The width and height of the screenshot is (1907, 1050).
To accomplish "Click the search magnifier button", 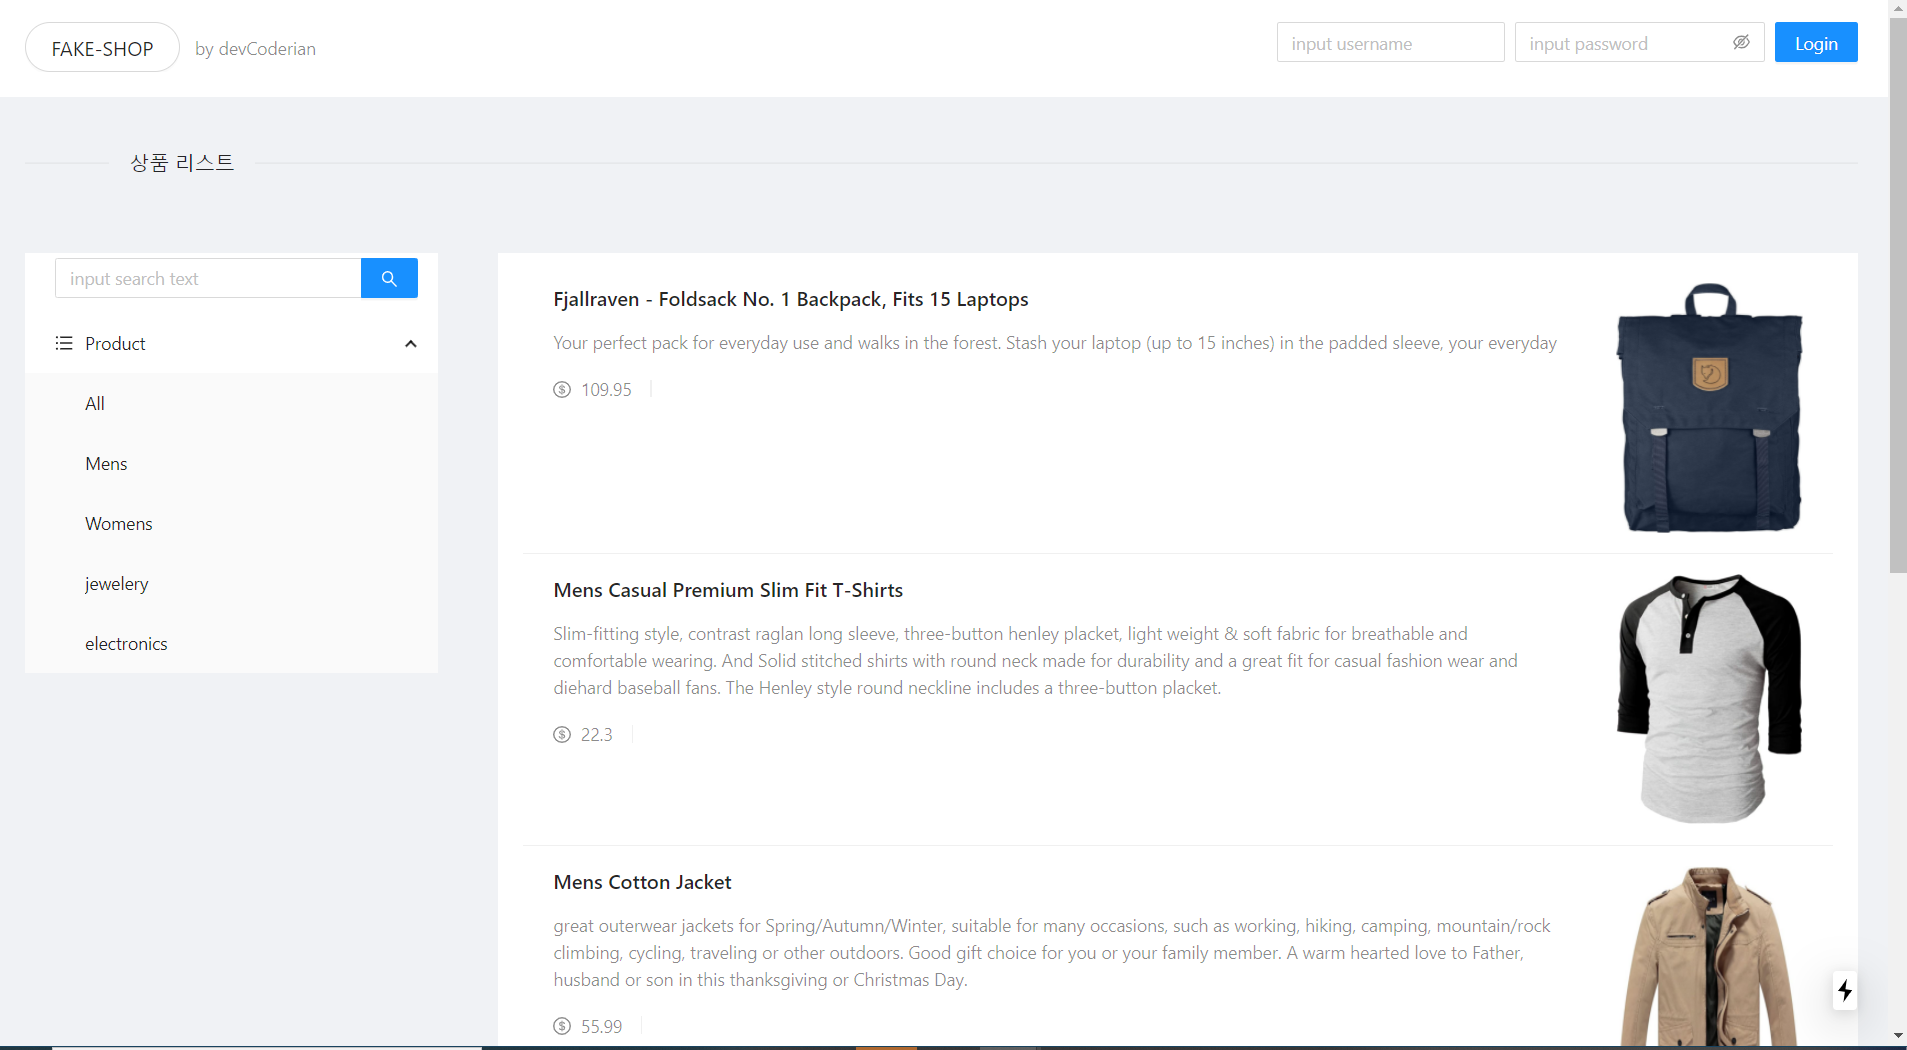I will pyautogui.click(x=388, y=278).
